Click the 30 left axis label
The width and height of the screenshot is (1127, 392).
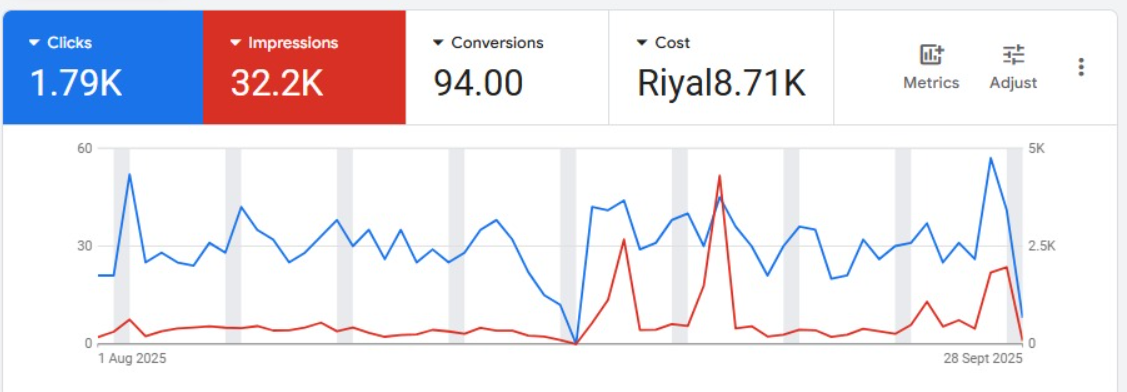pyautogui.click(x=85, y=246)
